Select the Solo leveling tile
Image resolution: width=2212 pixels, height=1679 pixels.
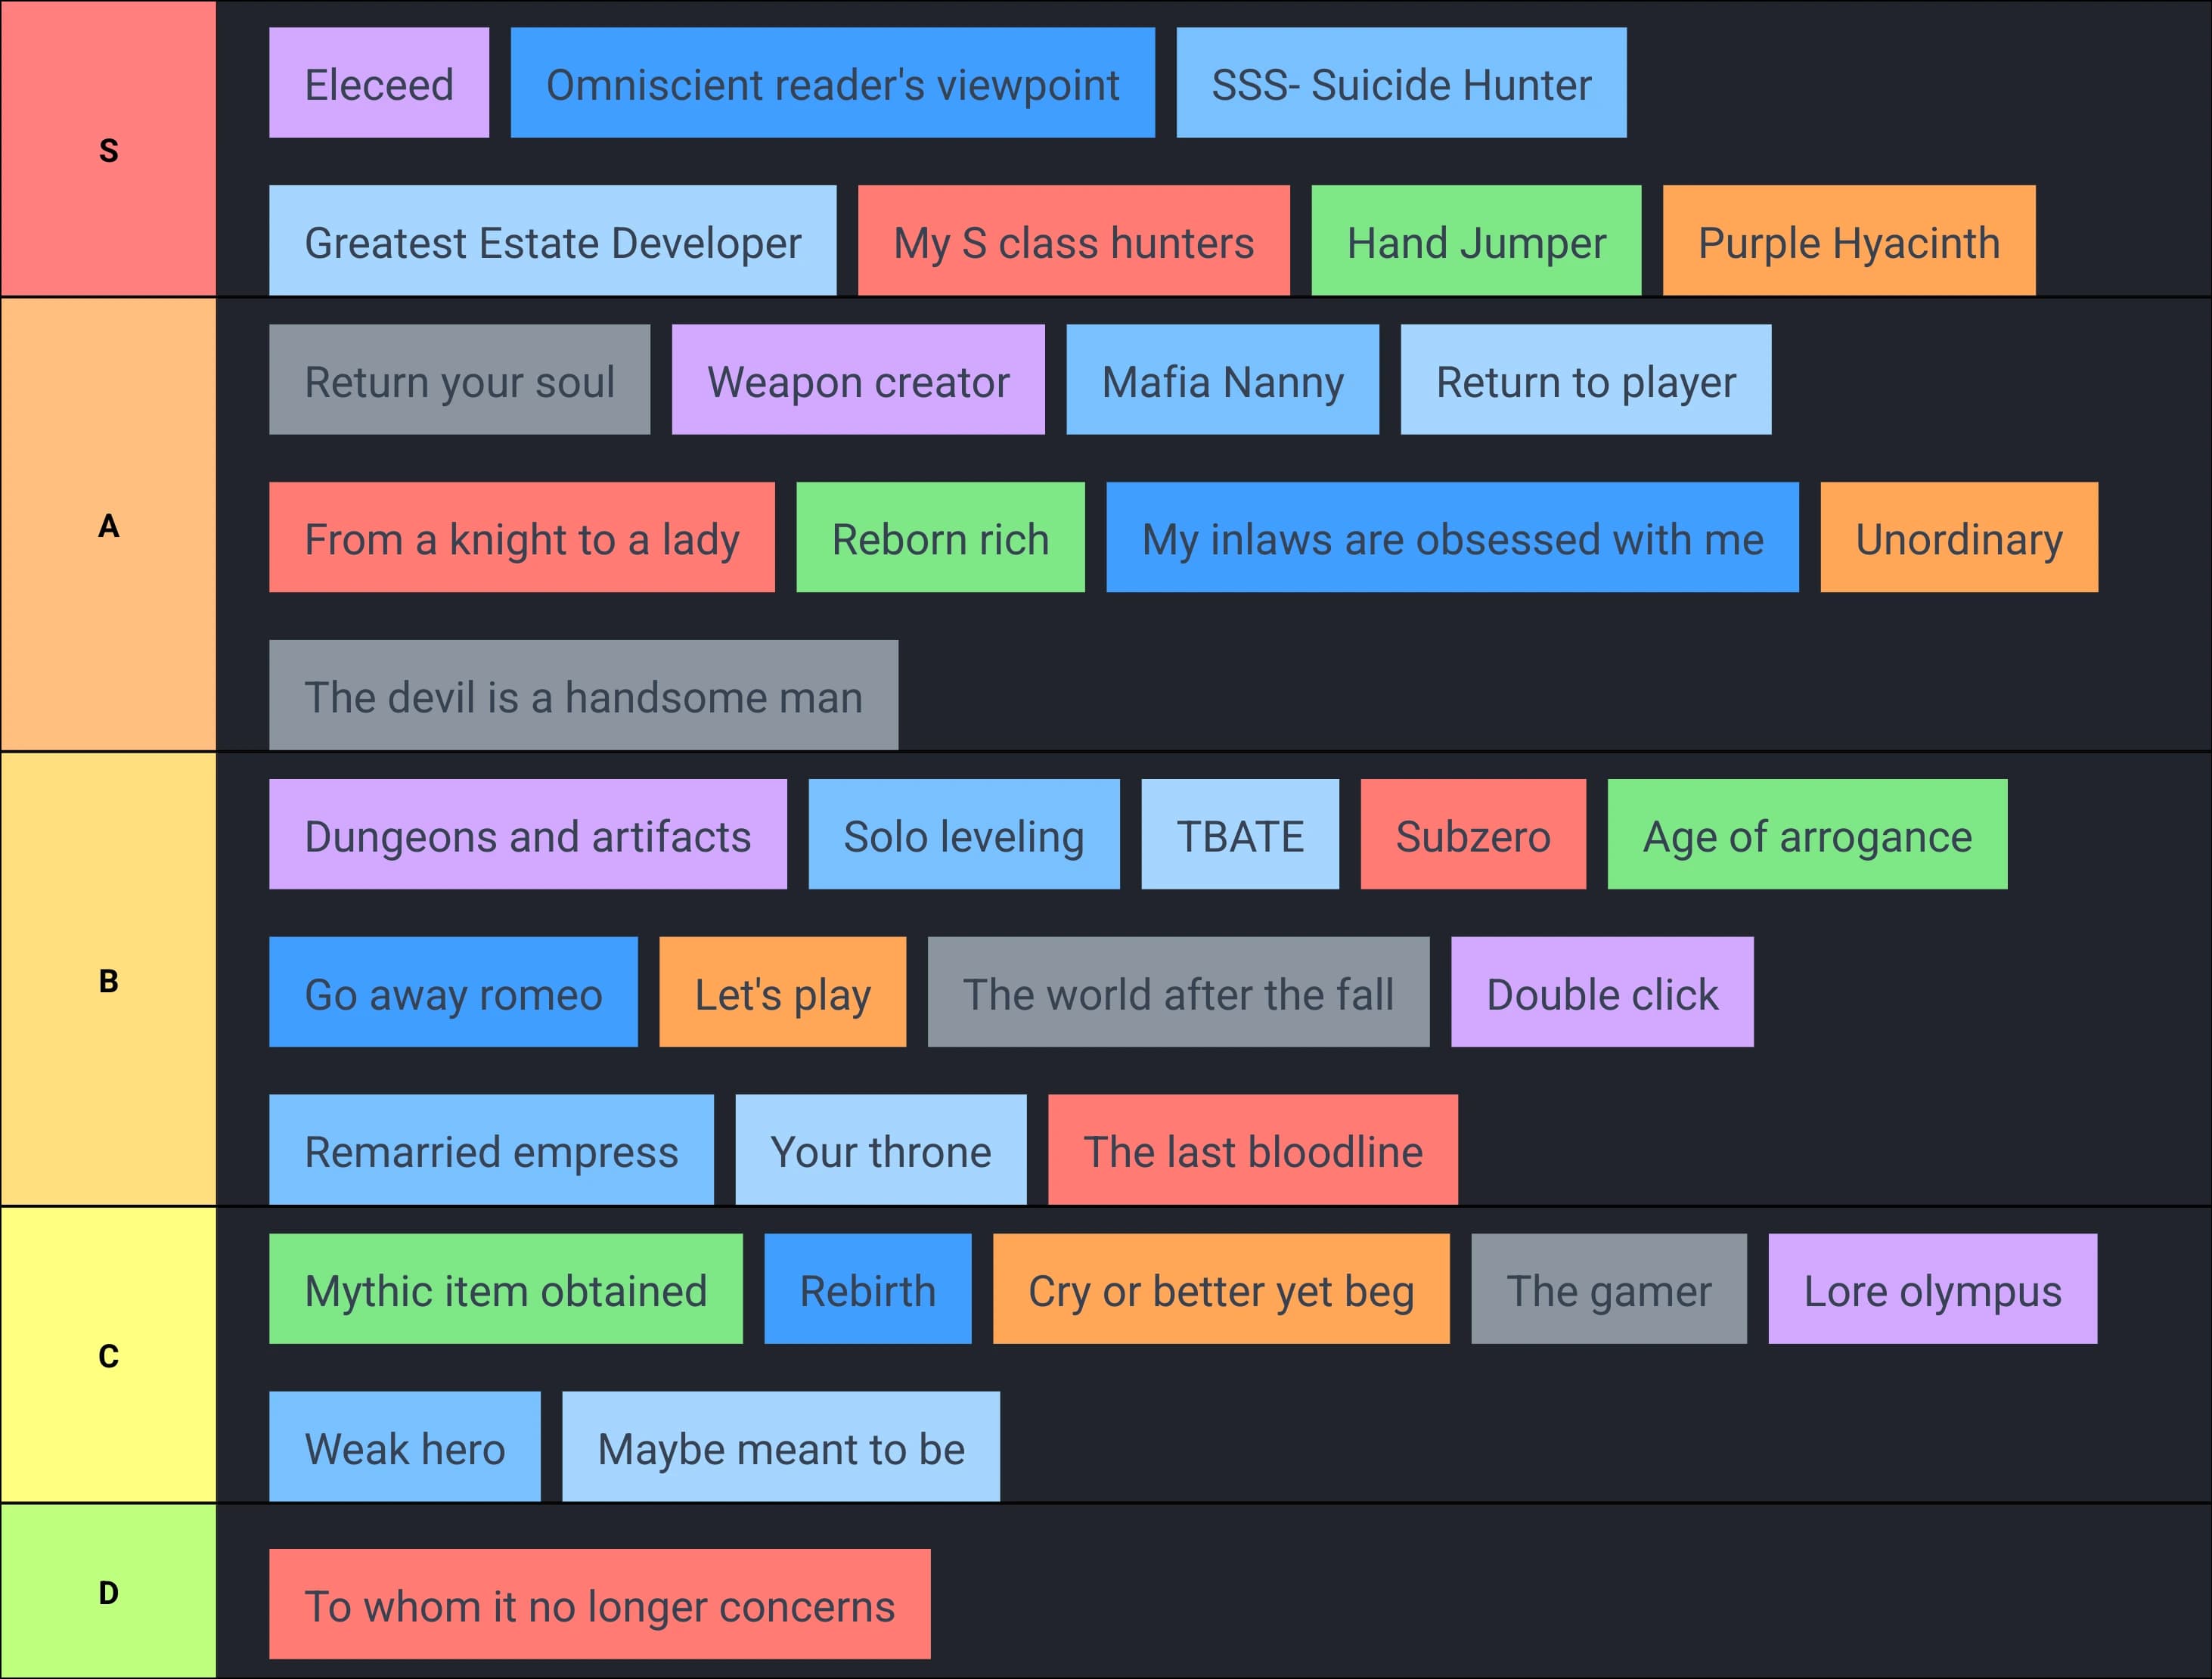click(x=963, y=835)
